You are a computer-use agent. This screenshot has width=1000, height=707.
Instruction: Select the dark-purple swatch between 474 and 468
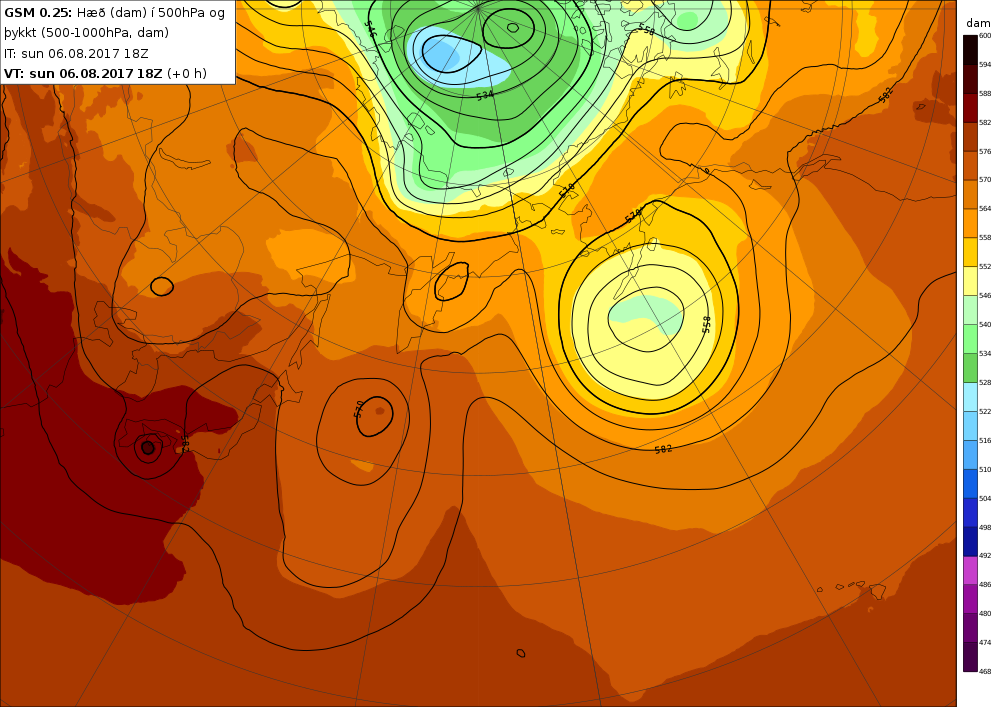(x=970, y=657)
